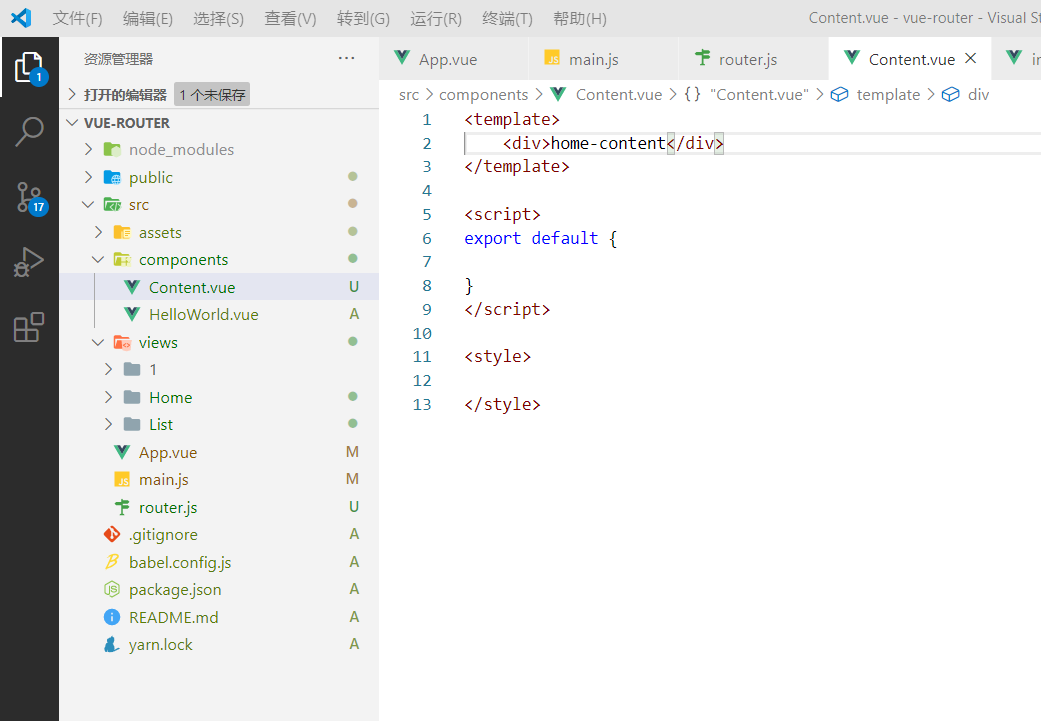
Task: Expand the public folder chevron
Action: pos(88,177)
